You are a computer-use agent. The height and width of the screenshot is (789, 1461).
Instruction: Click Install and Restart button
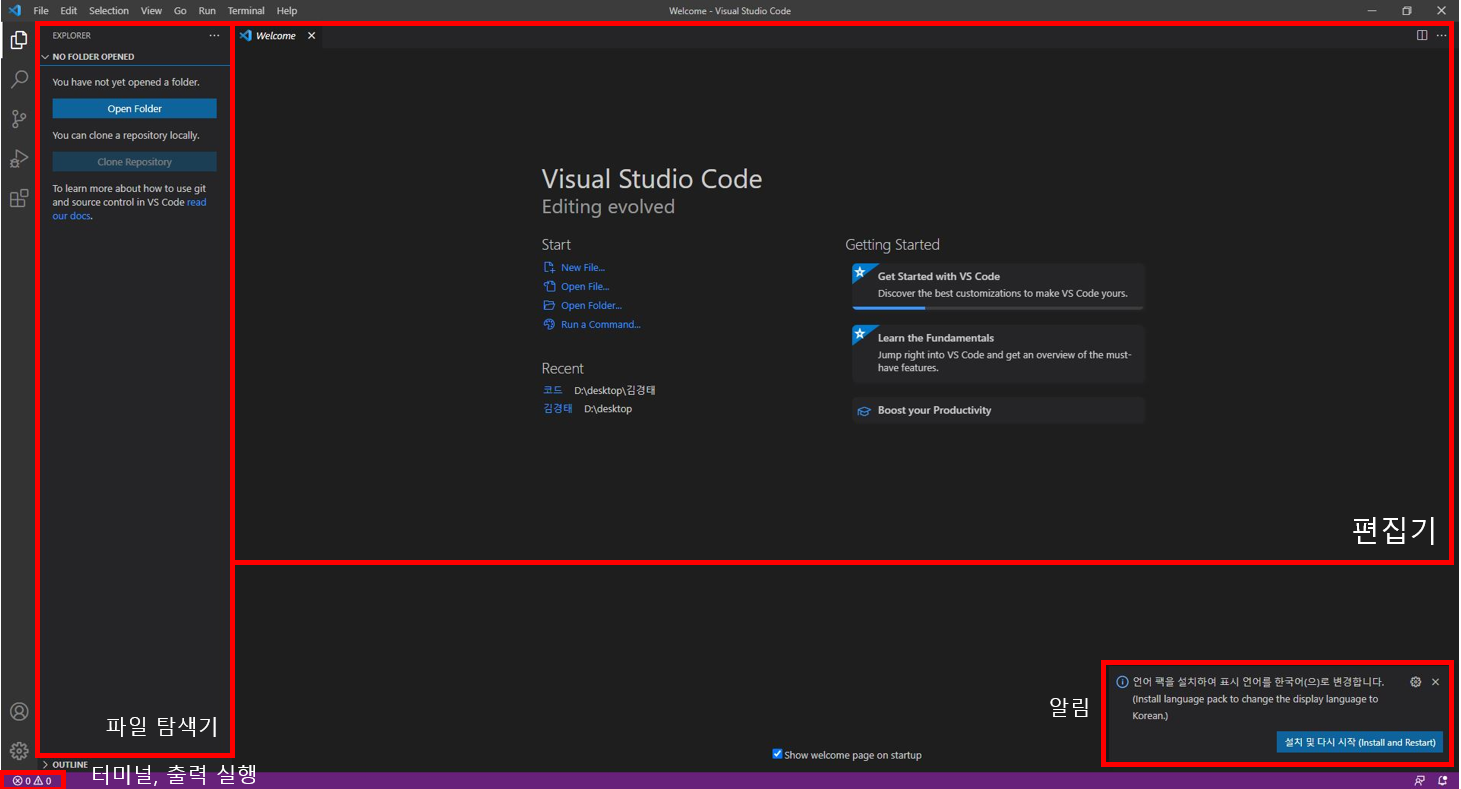pyautogui.click(x=1360, y=742)
